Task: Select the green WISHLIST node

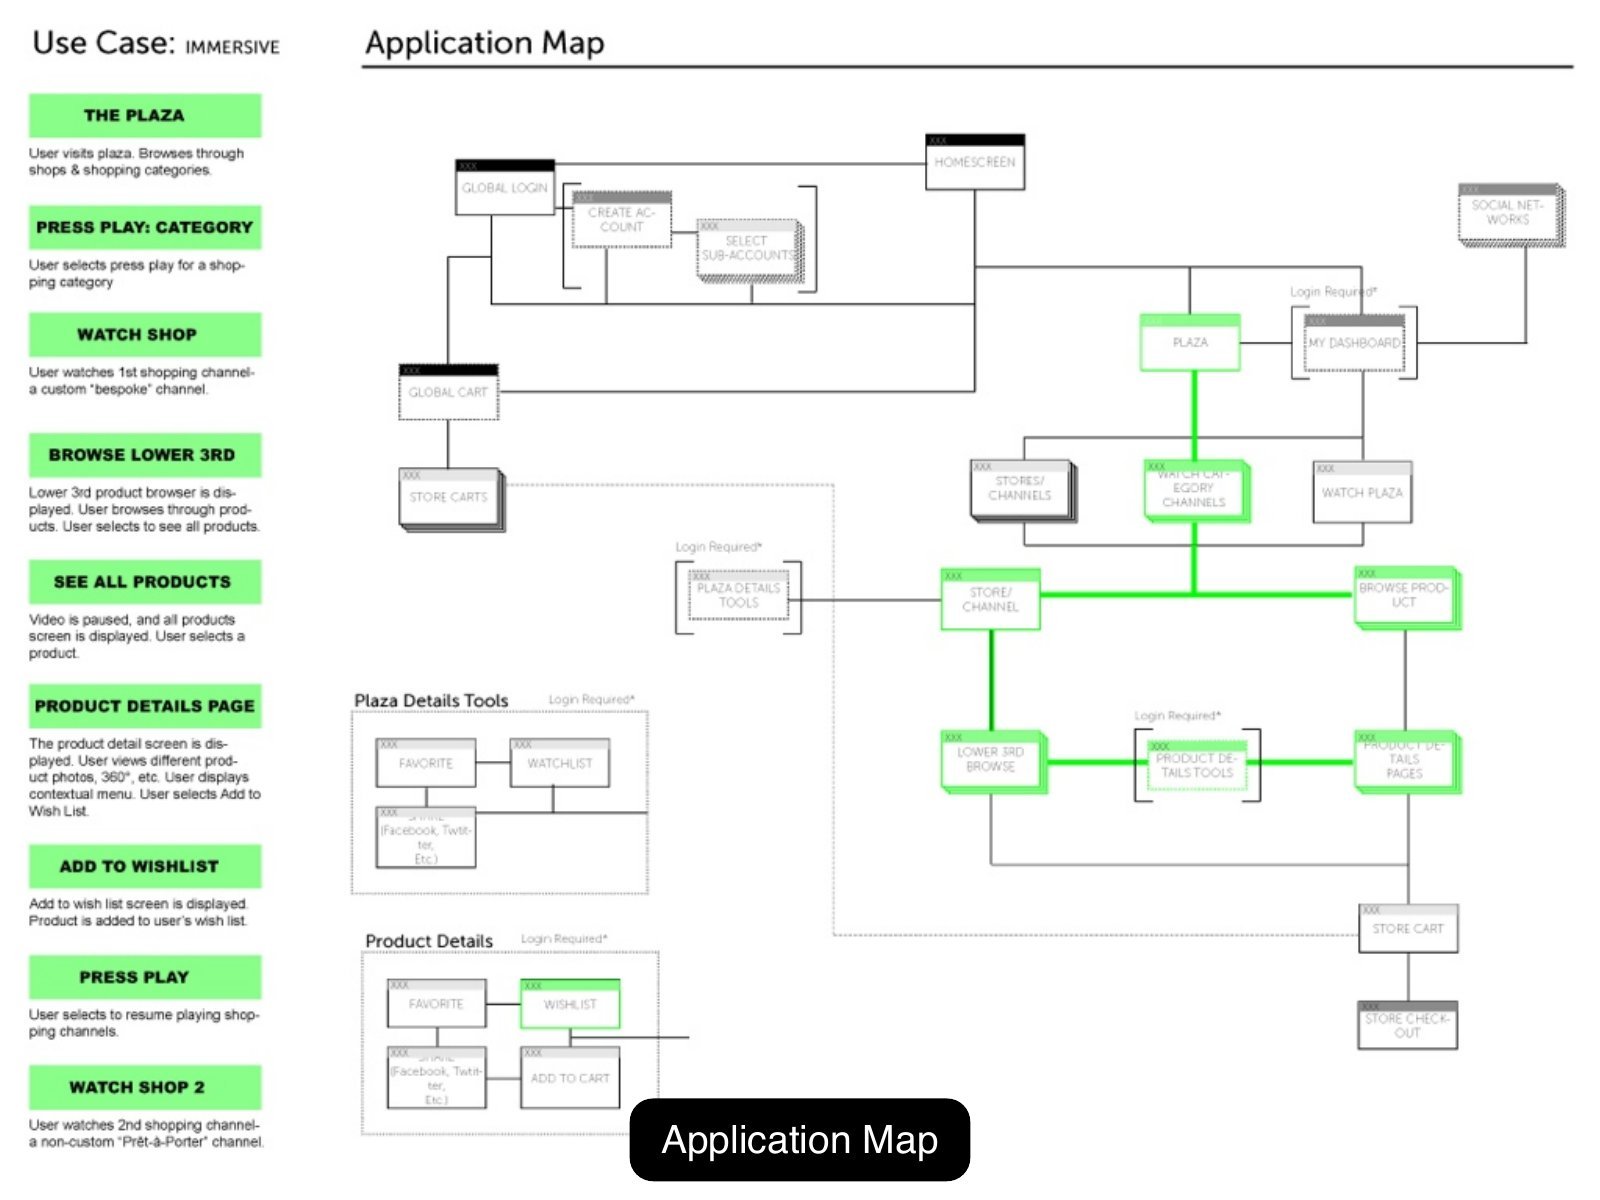Action: pyautogui.click(x=570, y=1004)
